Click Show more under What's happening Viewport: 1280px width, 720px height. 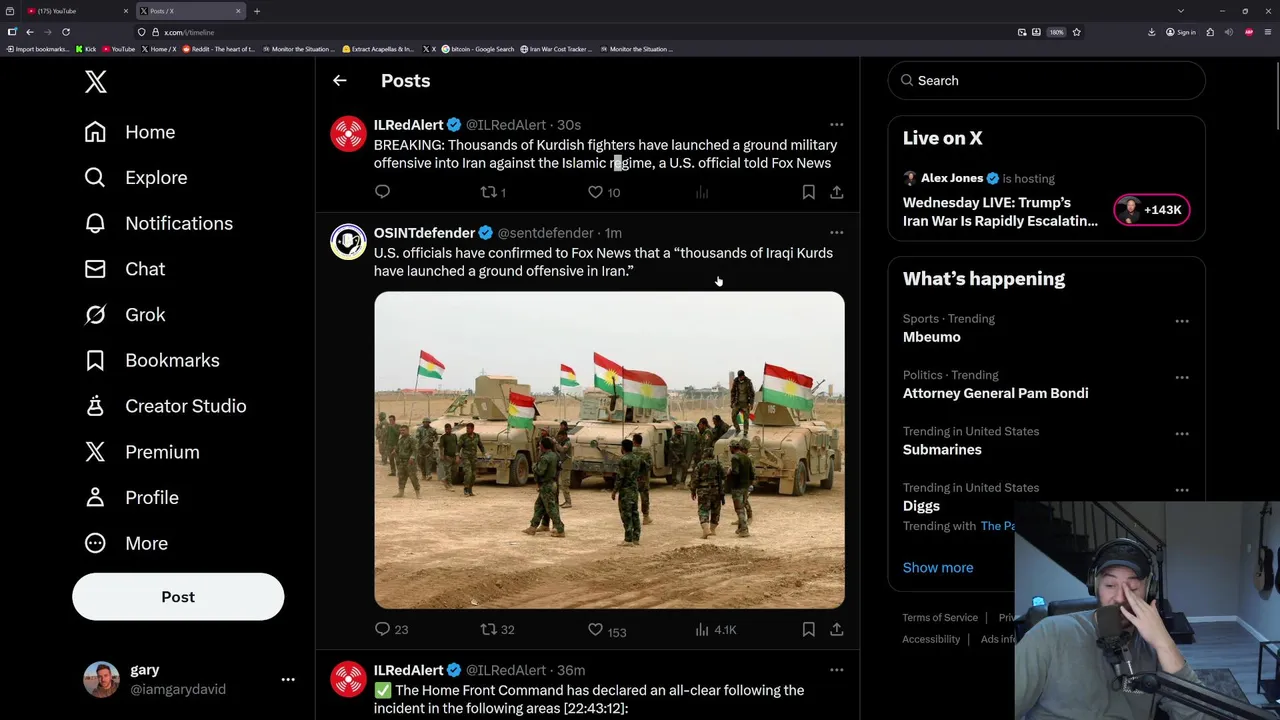[938, 568]
